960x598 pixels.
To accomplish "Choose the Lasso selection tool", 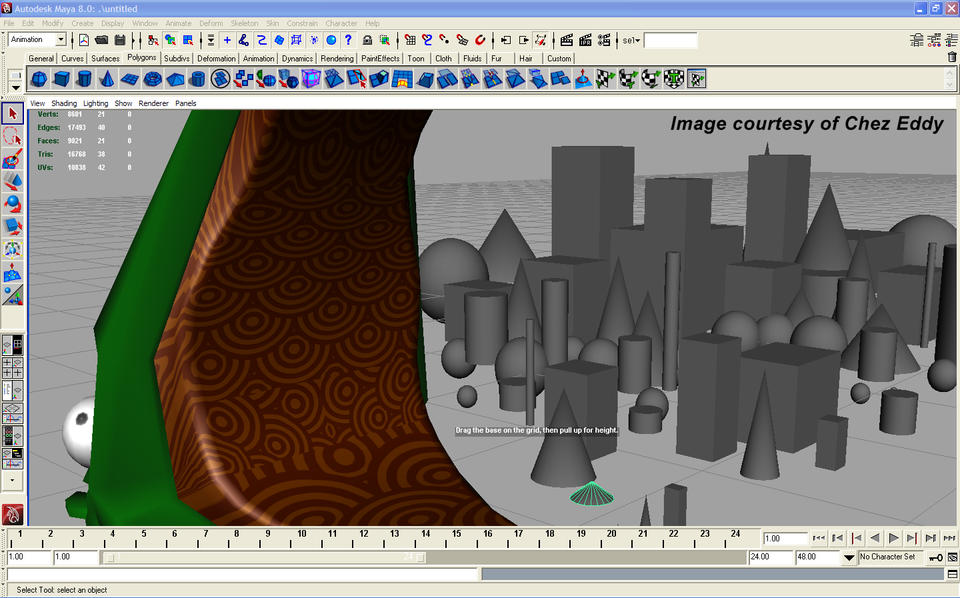I will pos(13,136).
